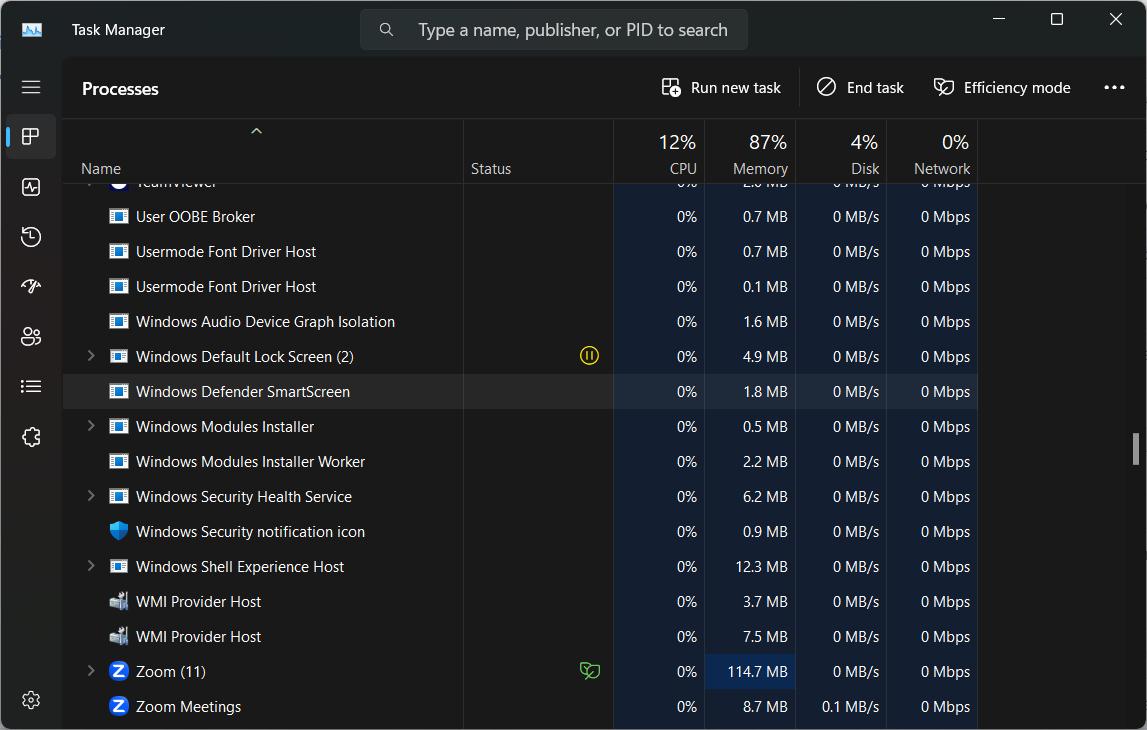Open the Performance tab icon in sidebar

pos(30,186)
